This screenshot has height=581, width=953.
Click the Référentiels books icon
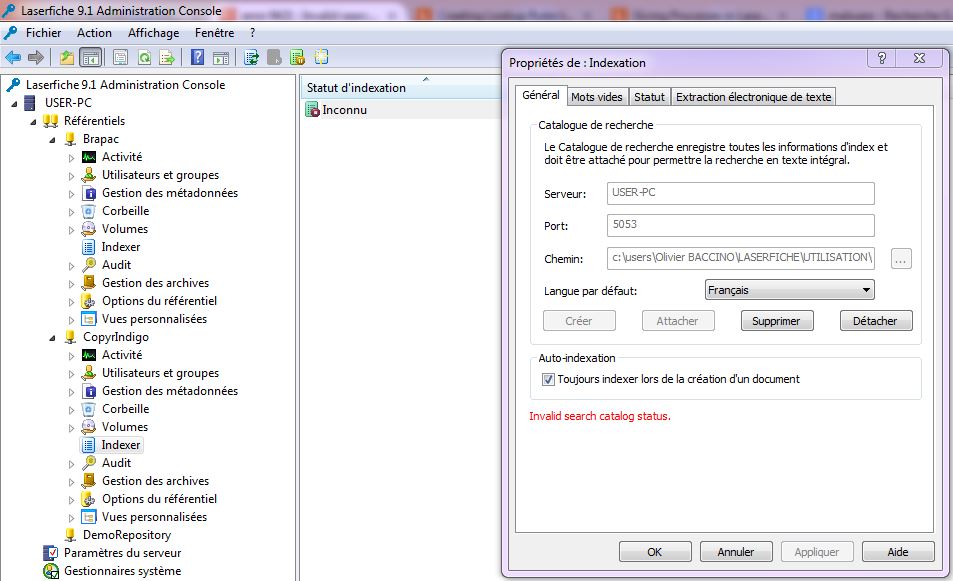coord(50,121)
